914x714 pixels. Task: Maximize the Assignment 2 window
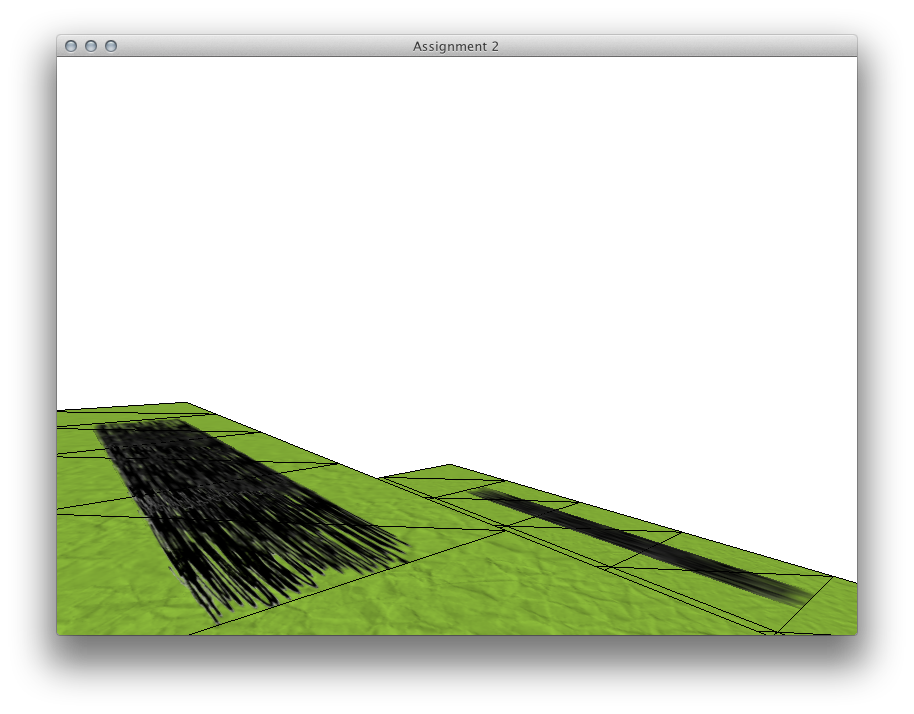[x=111, y=46]
